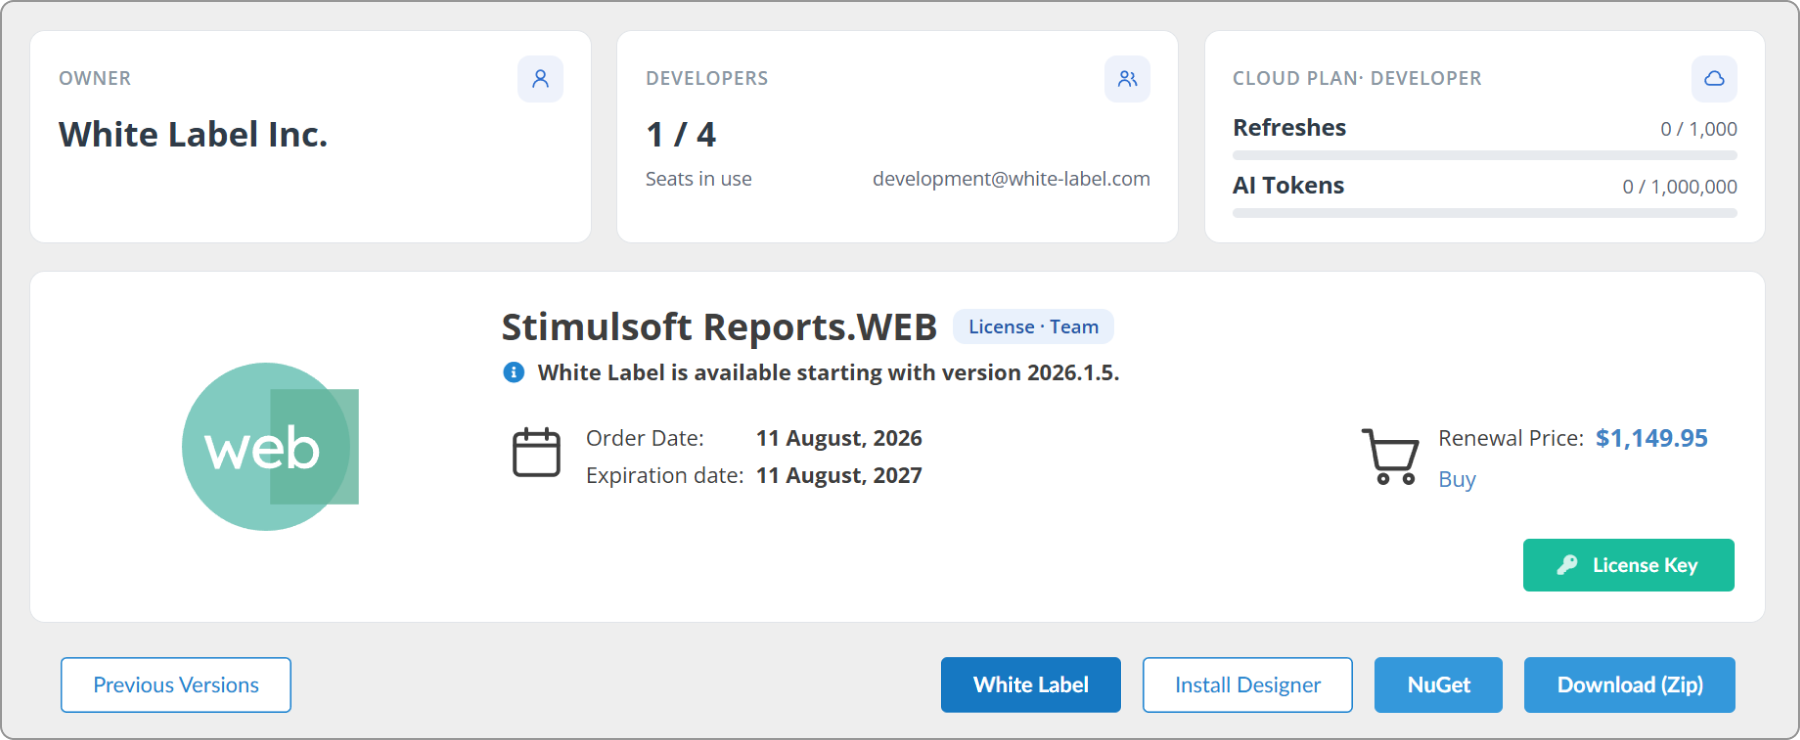The width and height of the screenshot is (1800, 740).
Task: Click the development@white-label.com email
Action: [x=1011, y=179]
